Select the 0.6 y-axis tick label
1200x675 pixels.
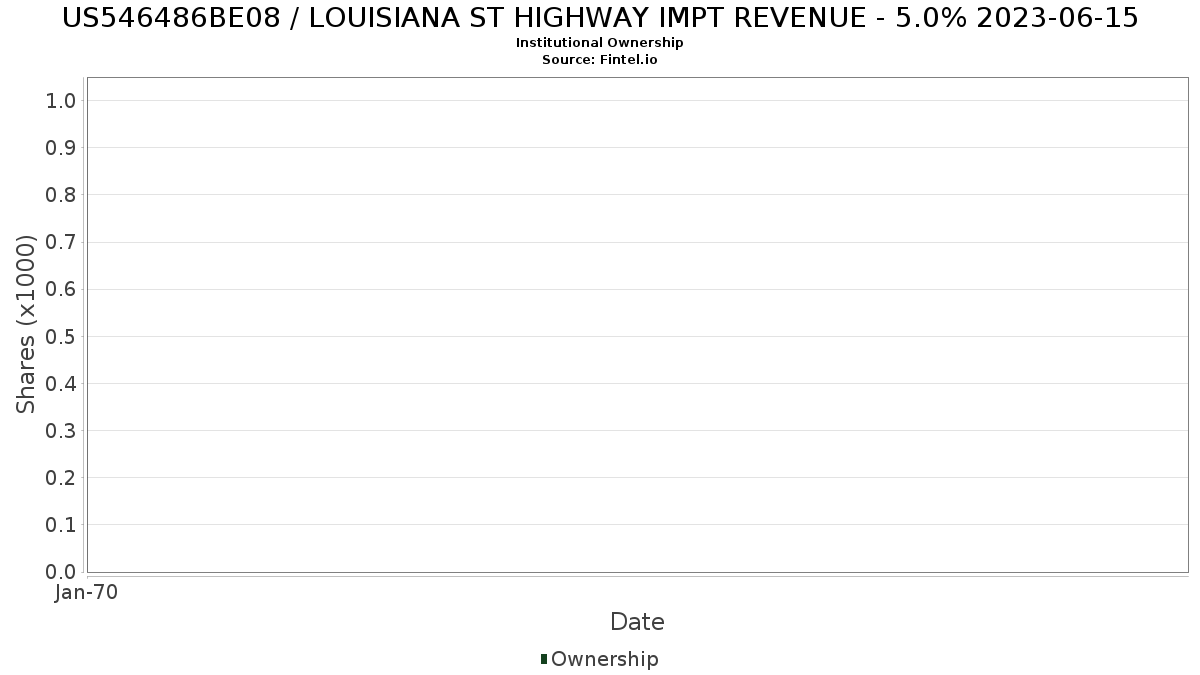(61, 289)
